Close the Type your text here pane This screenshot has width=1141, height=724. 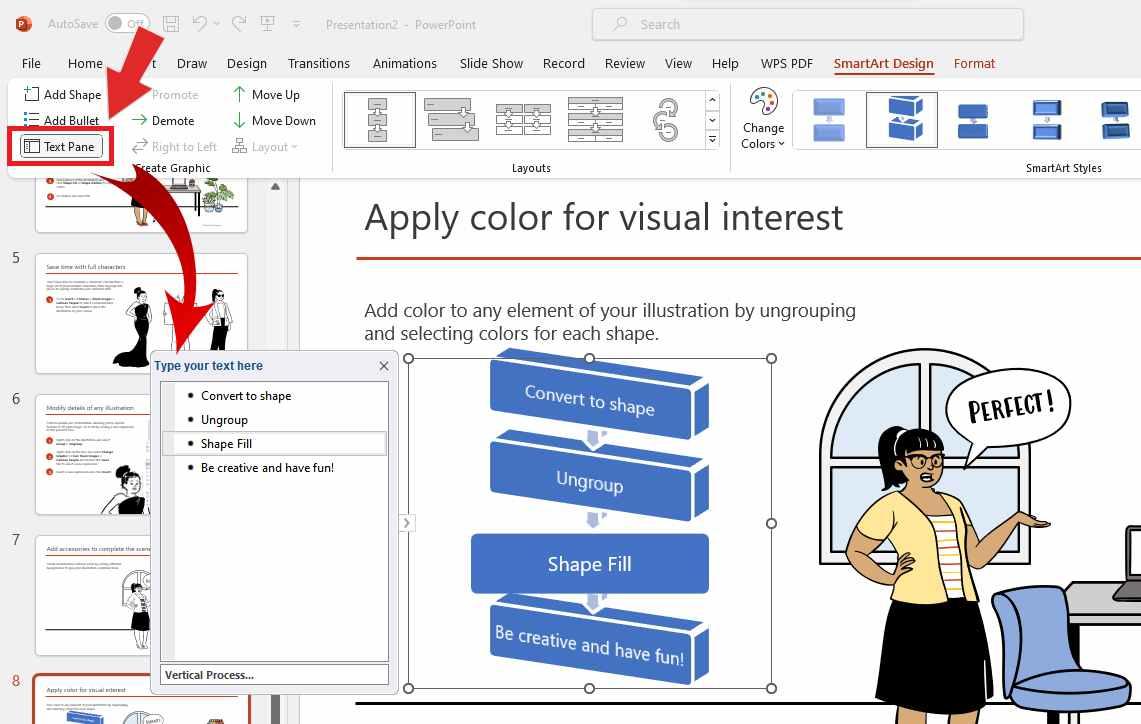[384, 366]
